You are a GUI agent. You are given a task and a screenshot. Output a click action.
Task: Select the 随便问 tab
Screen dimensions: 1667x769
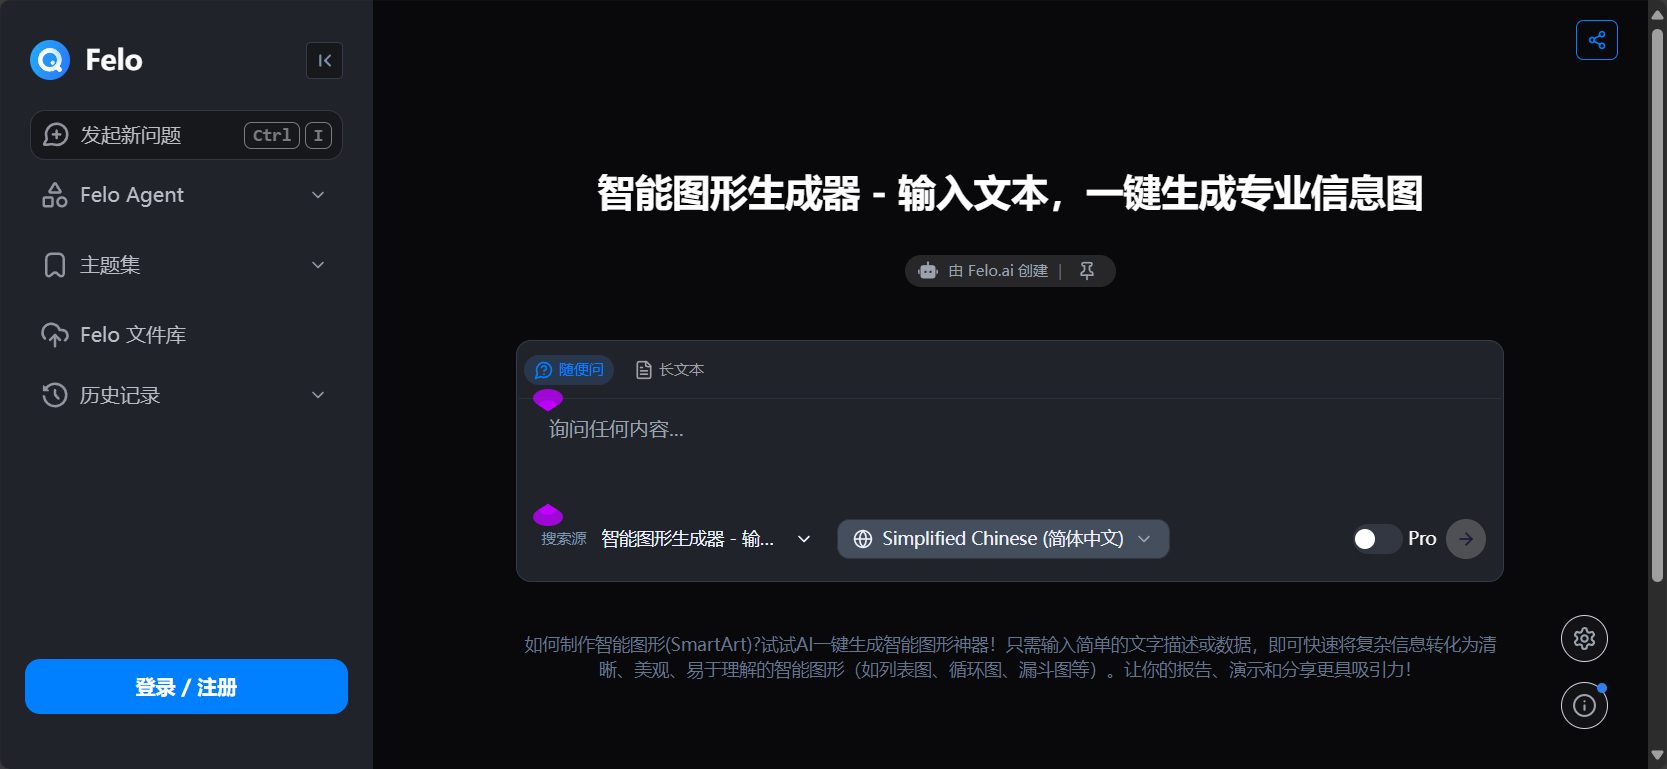click(x=569, y=370)
